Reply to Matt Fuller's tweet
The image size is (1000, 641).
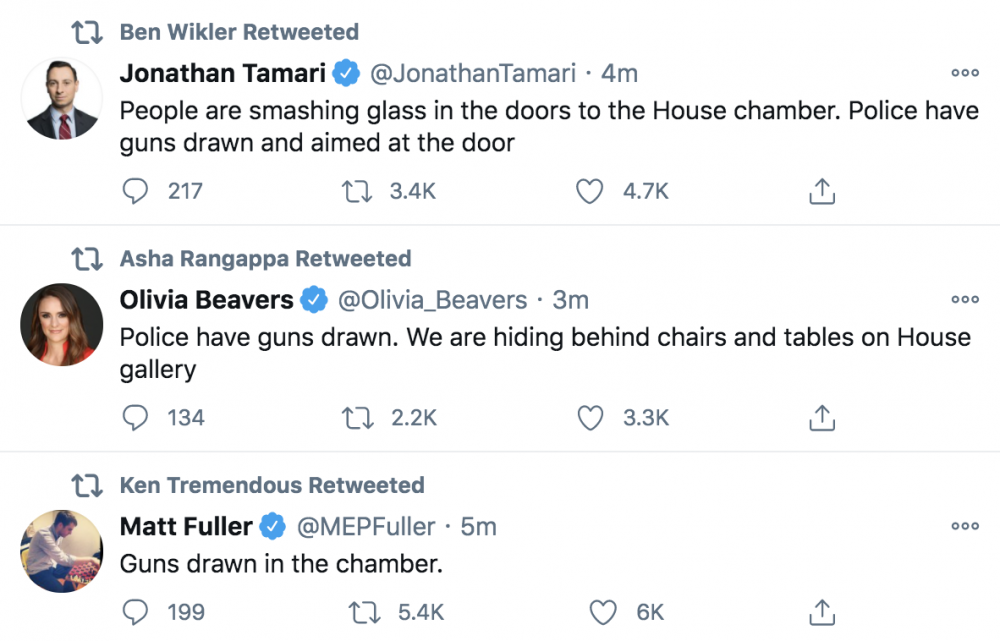135,612
